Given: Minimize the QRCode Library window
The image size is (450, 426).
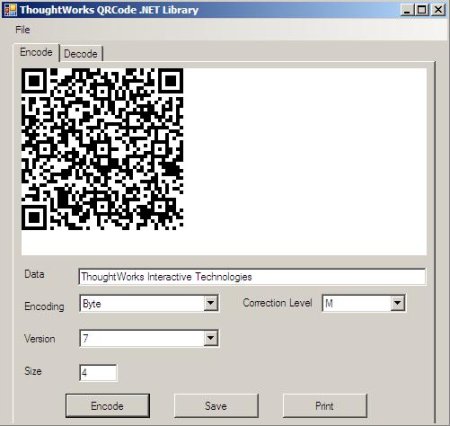Looking at the screenshot, I should [x=407, y=10].
